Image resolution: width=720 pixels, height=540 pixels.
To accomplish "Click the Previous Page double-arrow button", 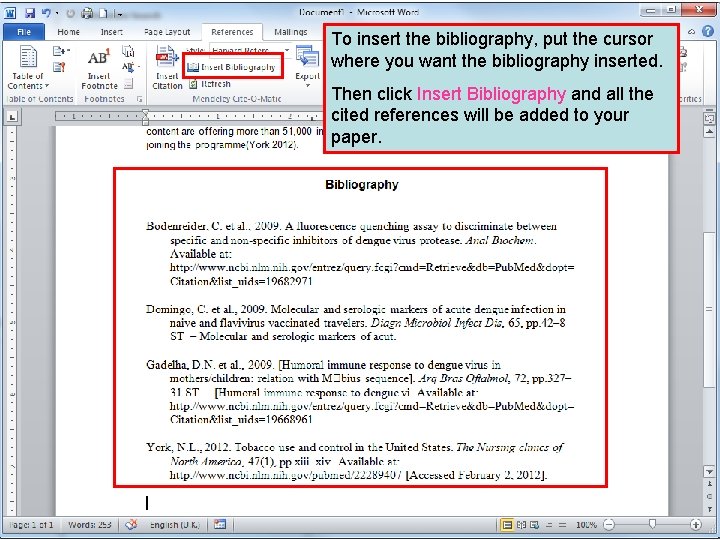I will click(709, 484).
